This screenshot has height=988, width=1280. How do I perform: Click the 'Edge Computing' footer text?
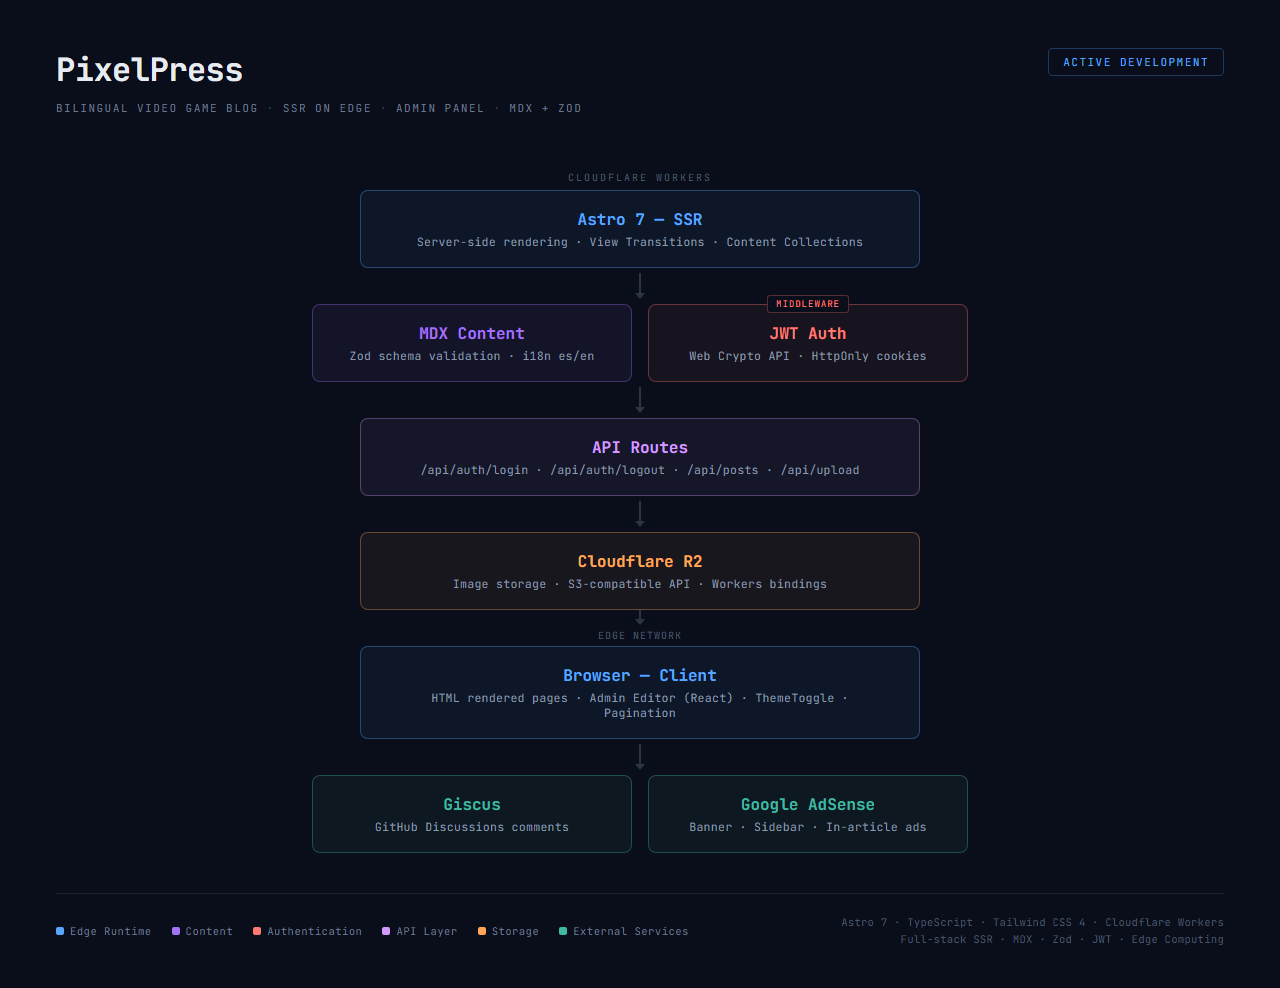(x=1177, y=939)
